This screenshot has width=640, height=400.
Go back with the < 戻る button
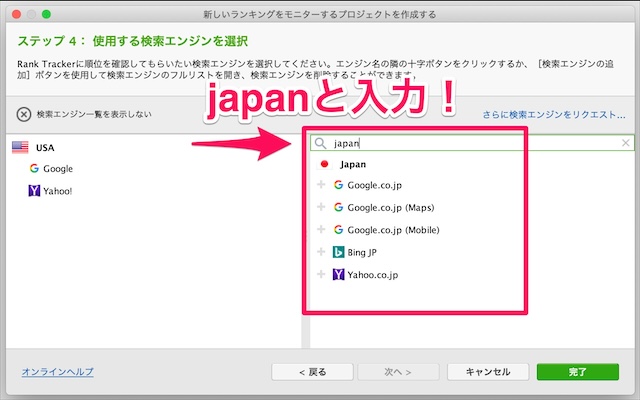(312, 372)
